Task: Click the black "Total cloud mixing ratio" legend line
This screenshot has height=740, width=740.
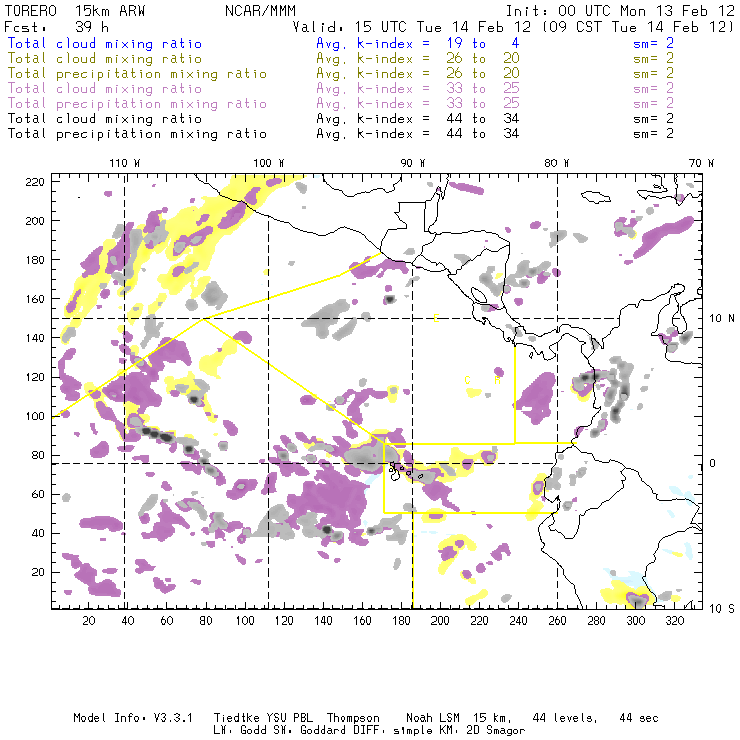Action: (105, 119)
